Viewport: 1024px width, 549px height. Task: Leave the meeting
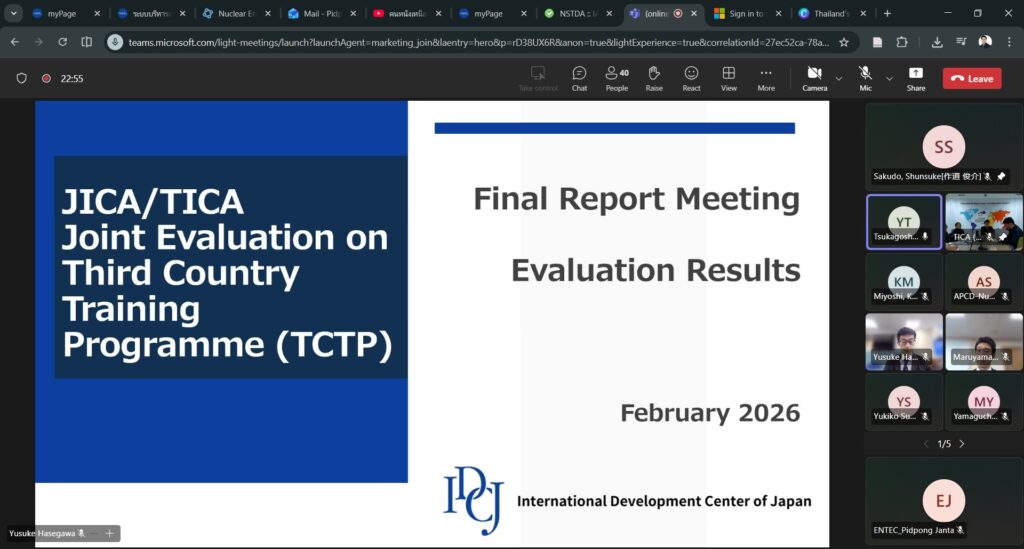click(x=972, y=78)
